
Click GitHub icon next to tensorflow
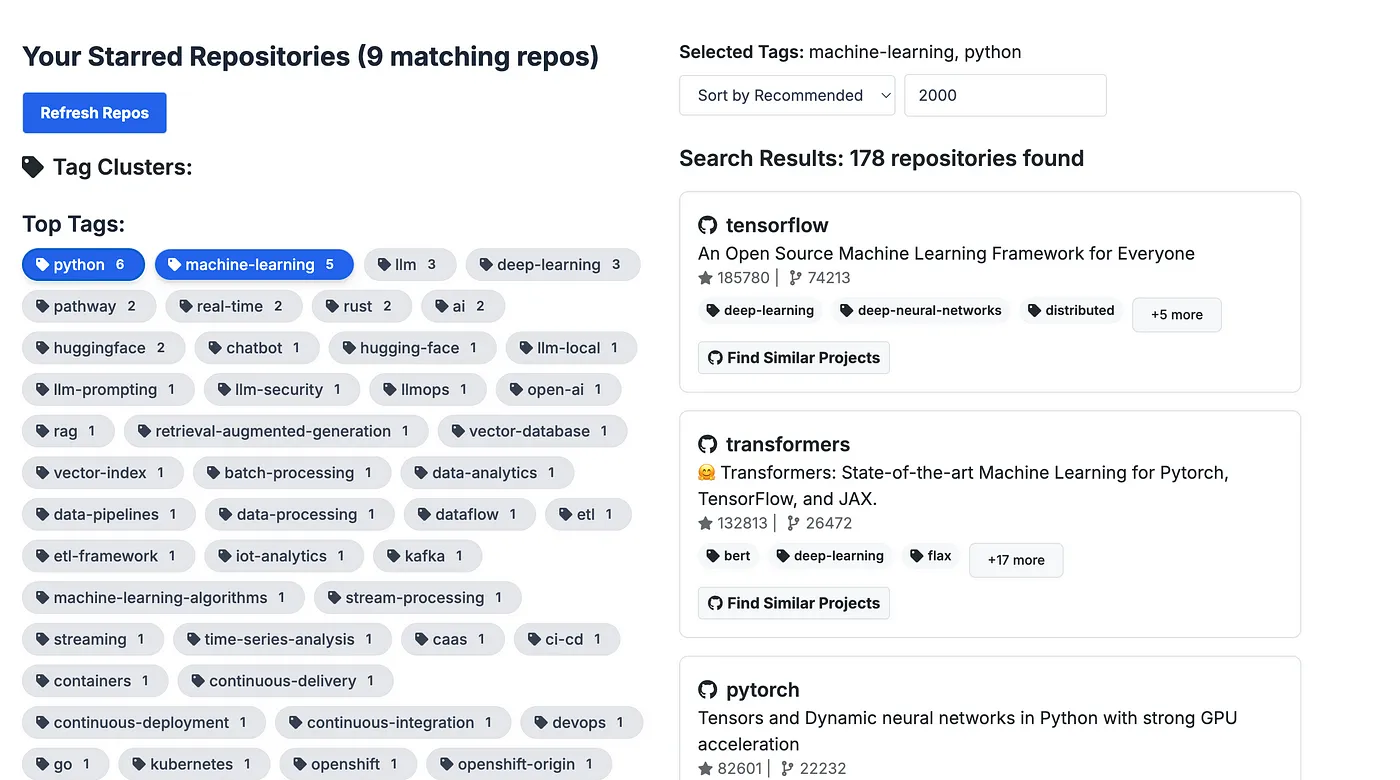(708, 225)
